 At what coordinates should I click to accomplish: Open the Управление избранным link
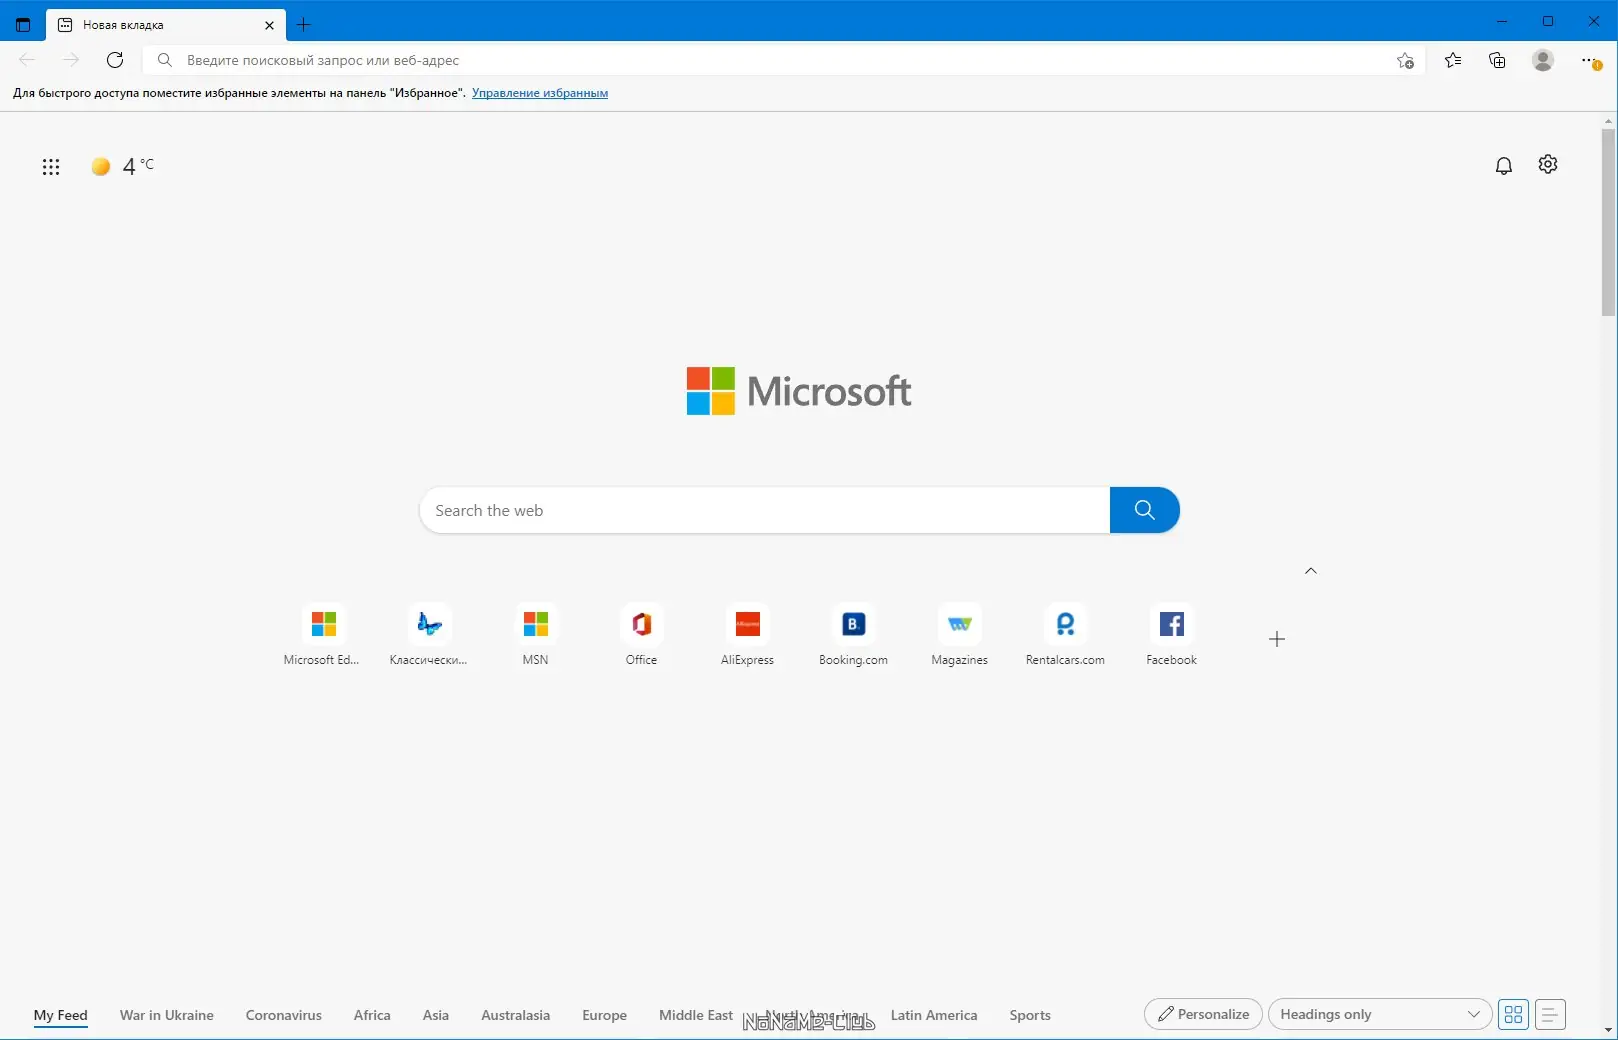[x=540, y=93]
